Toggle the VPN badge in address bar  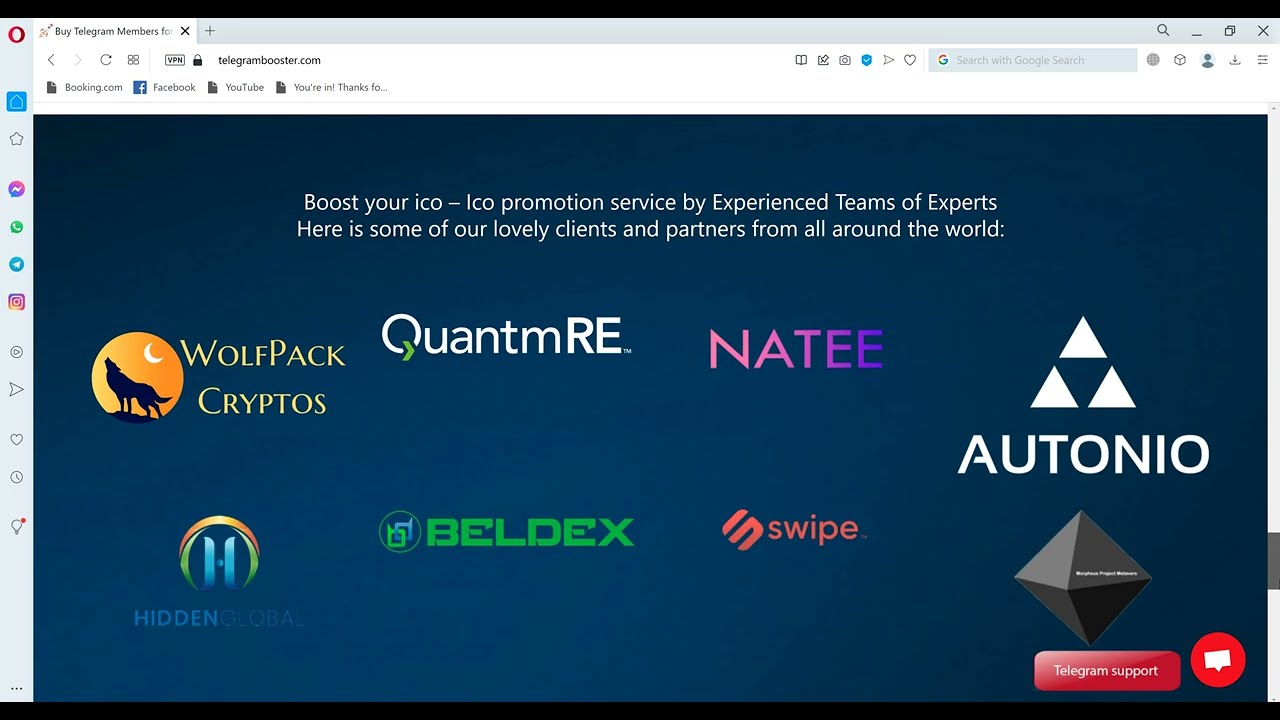click(175, 60)
